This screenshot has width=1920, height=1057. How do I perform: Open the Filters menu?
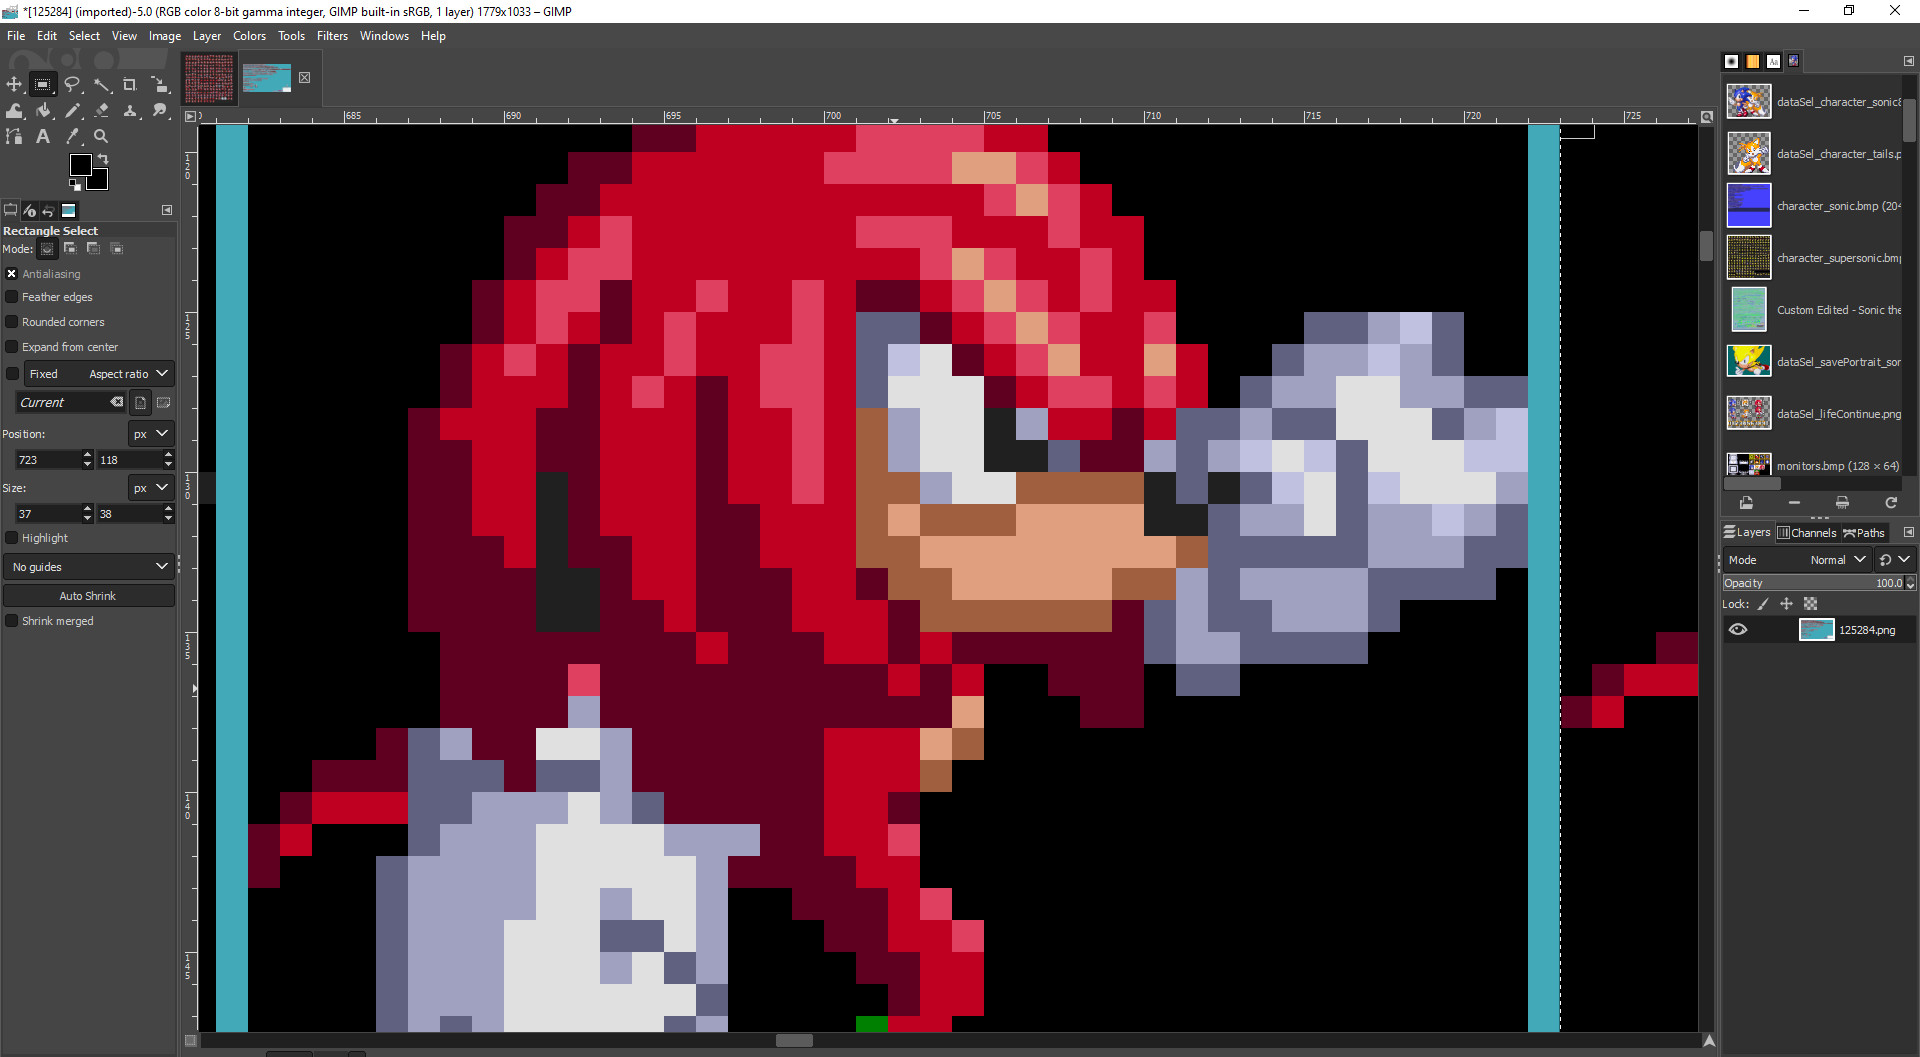point(332,35)
